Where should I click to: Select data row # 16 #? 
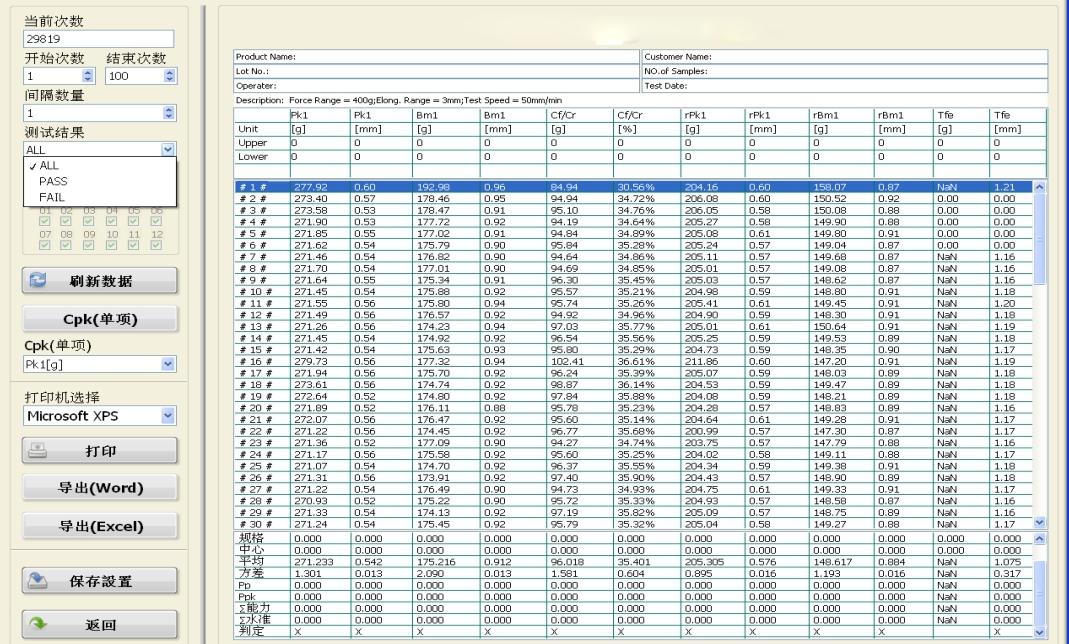point(633,362)
